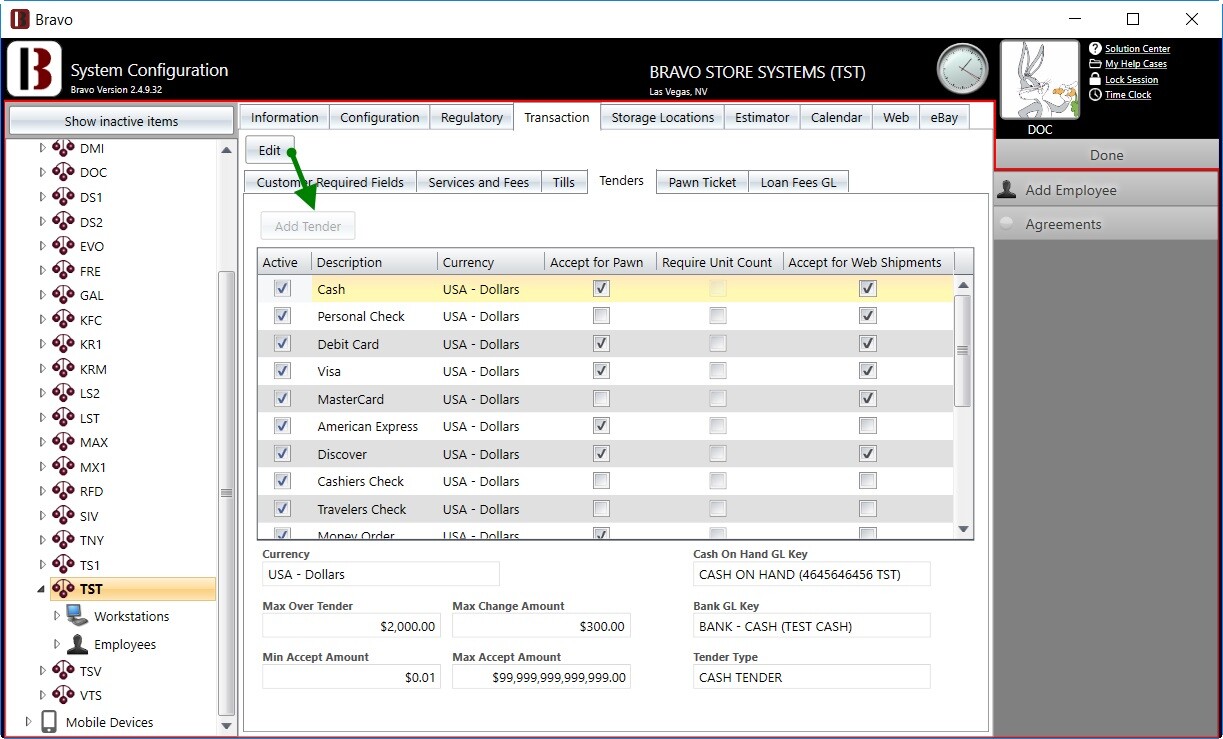Click the Lock Session padlock icon
Viewport: 1223px width, 739px height.
coord(1095,79)
